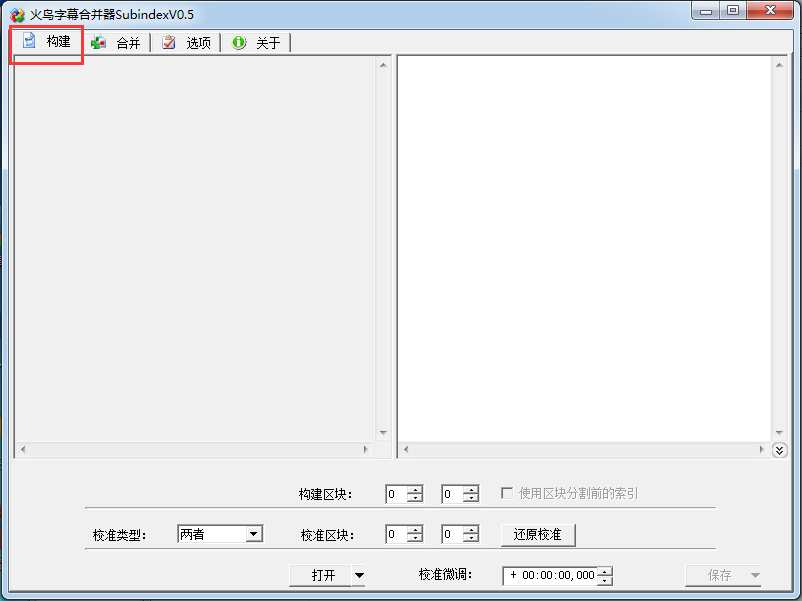Click the app logo in title bar
The image size is (802, 601).
(17, 14)
